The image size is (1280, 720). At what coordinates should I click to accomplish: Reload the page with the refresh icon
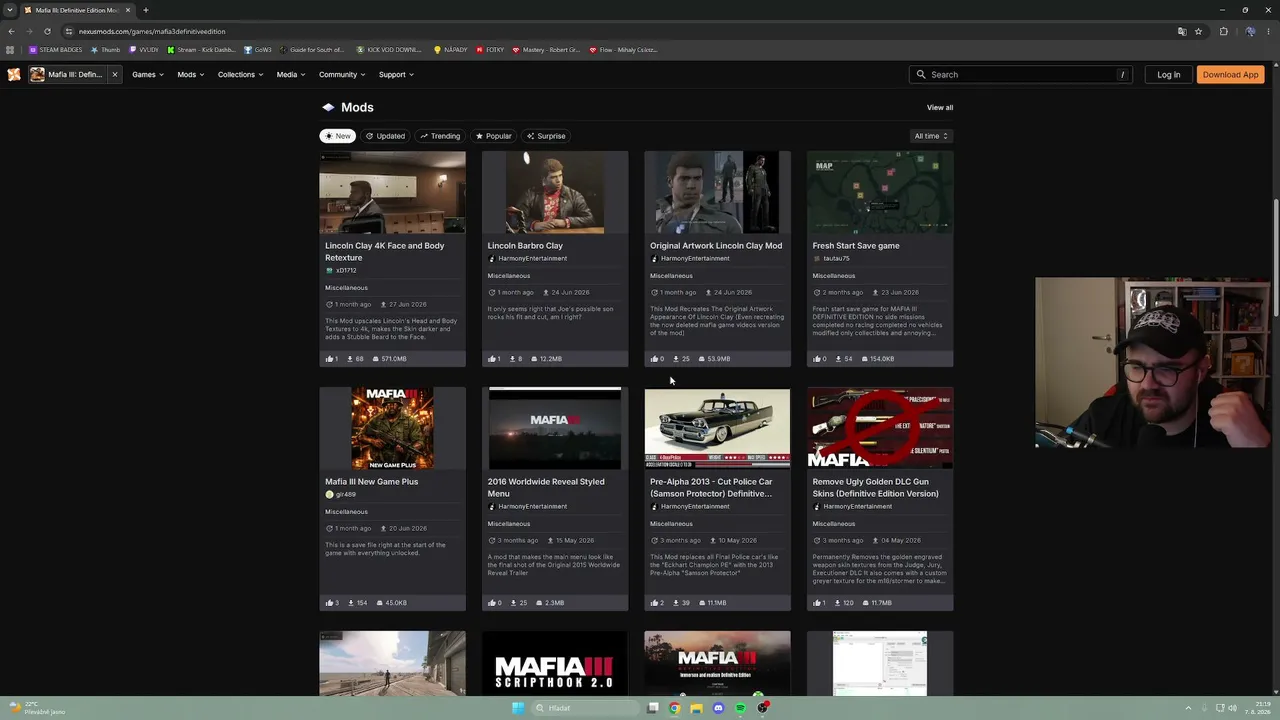pyautogui.click(x=47, y=31)
